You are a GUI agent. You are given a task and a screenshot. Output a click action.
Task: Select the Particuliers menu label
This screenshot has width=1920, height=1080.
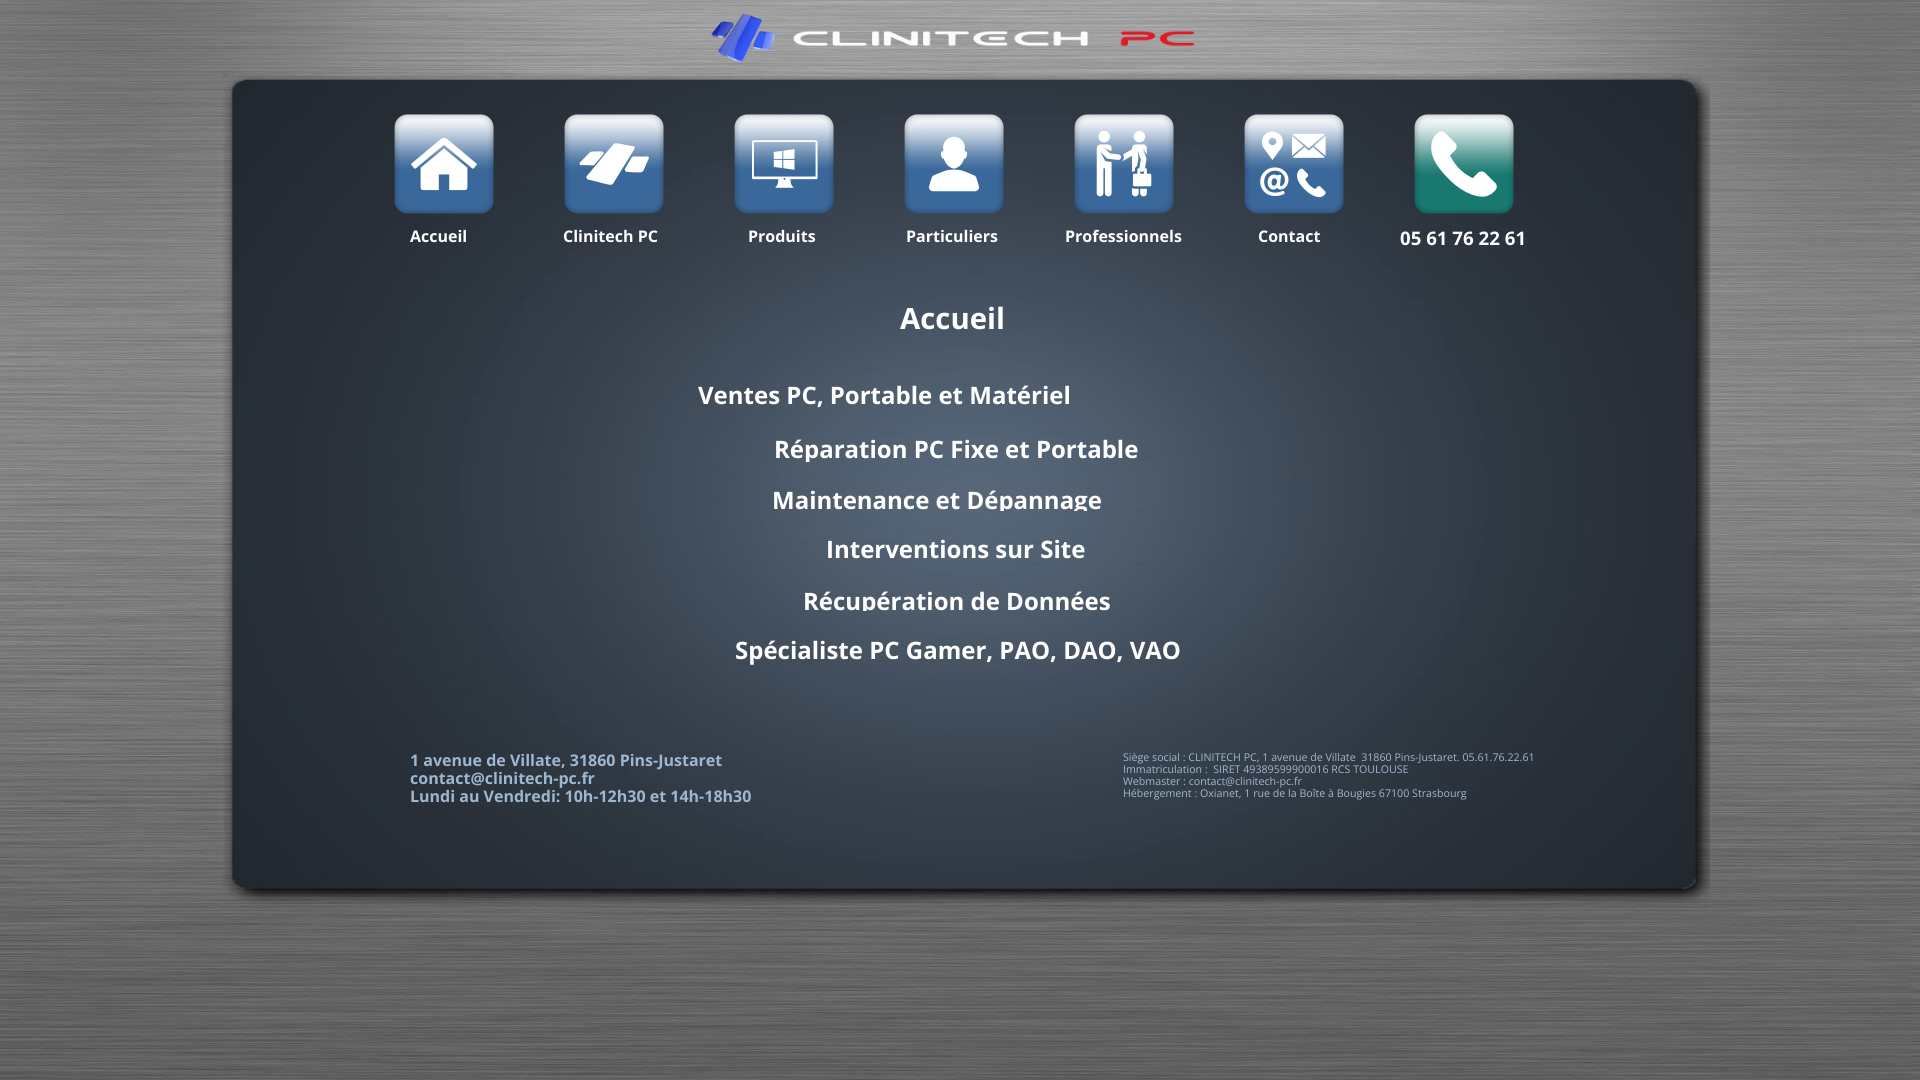pos(952,236)
